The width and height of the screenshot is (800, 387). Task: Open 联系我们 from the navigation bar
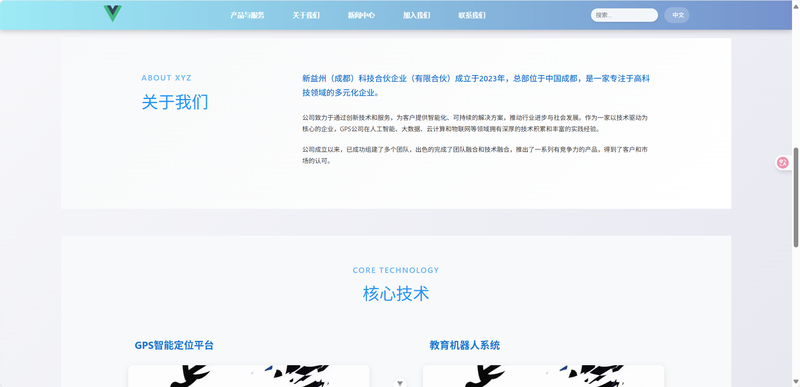click(472, 15)
